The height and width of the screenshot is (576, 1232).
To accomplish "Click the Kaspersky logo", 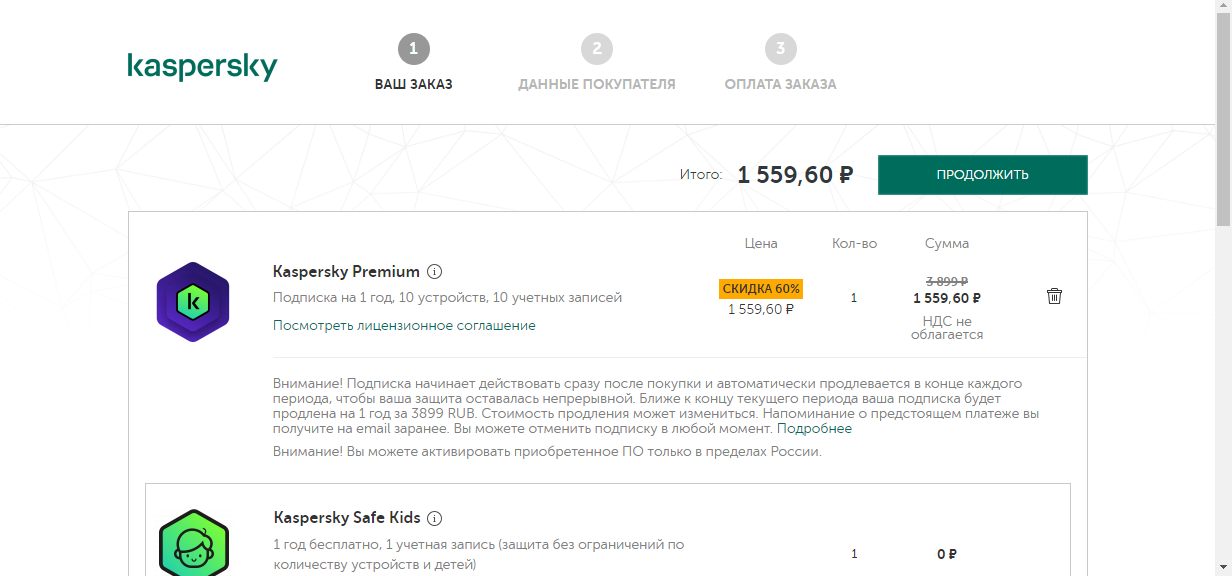I will 202,66.
